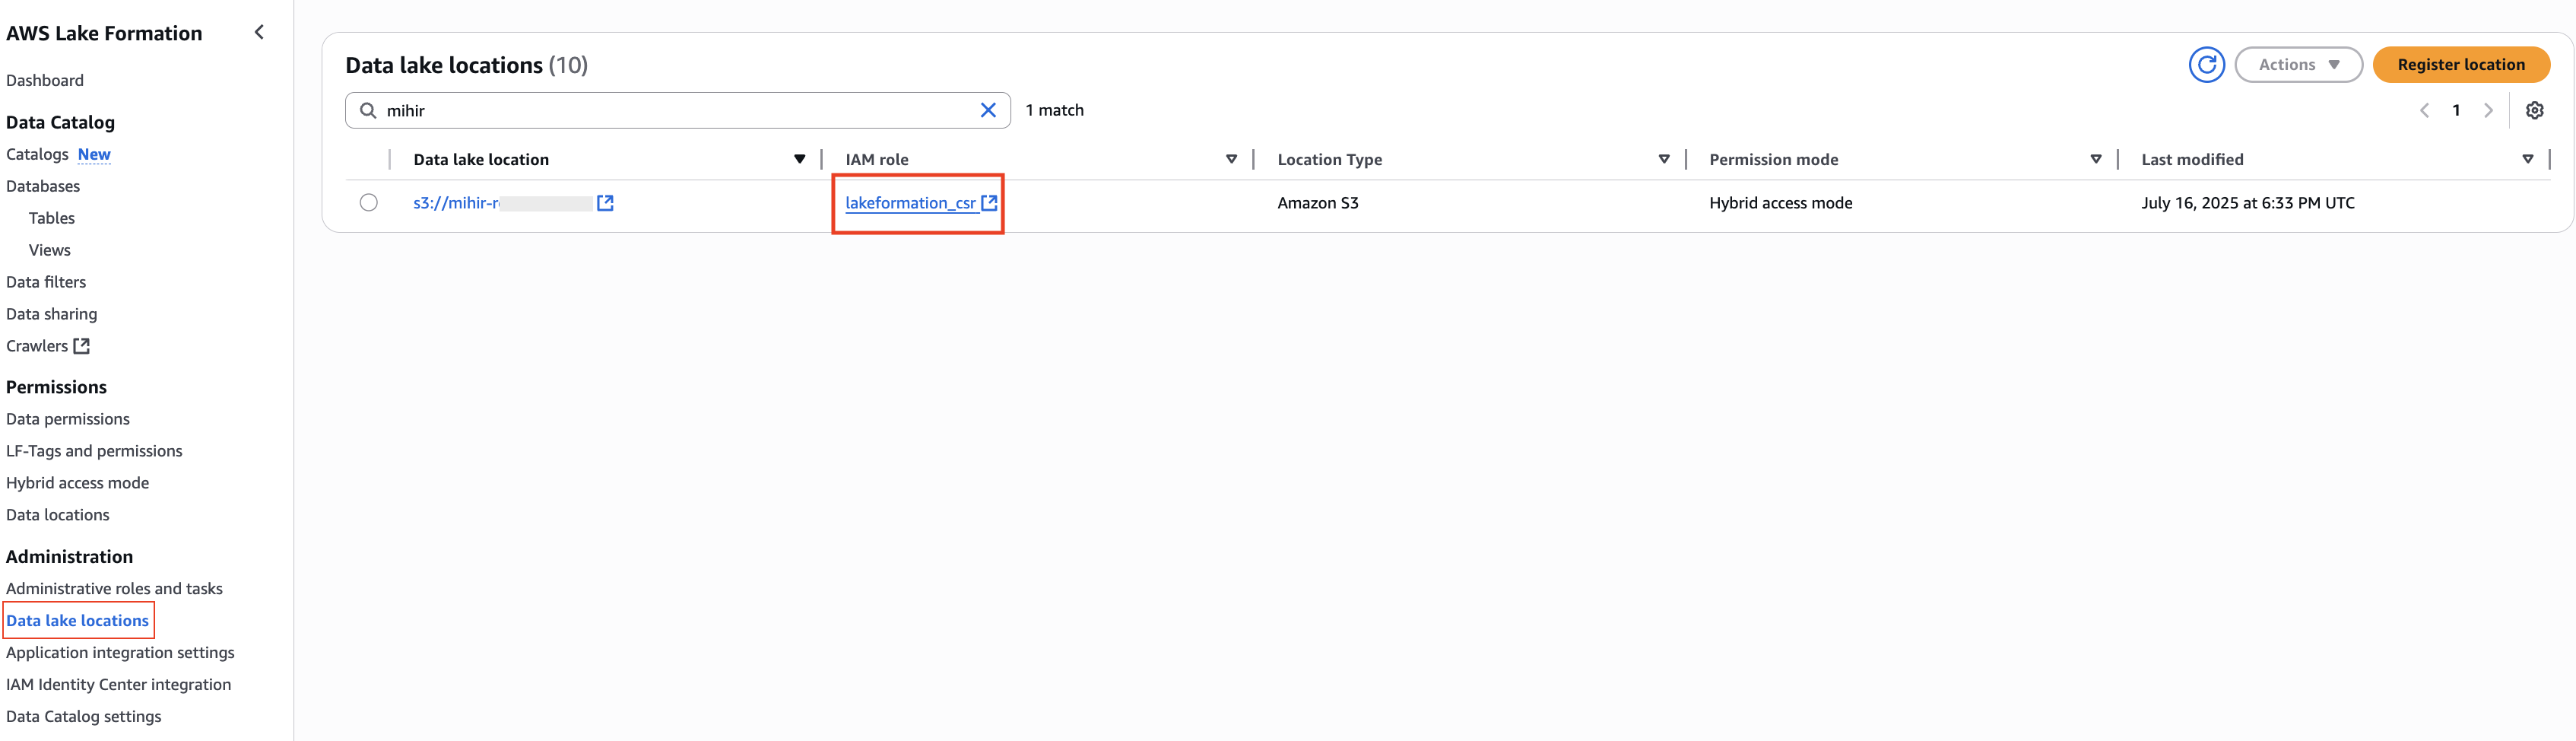This screenshot has height=741, width=2576.
Task: Click the New badge next to Catalogs
Action: coord(94,154)
